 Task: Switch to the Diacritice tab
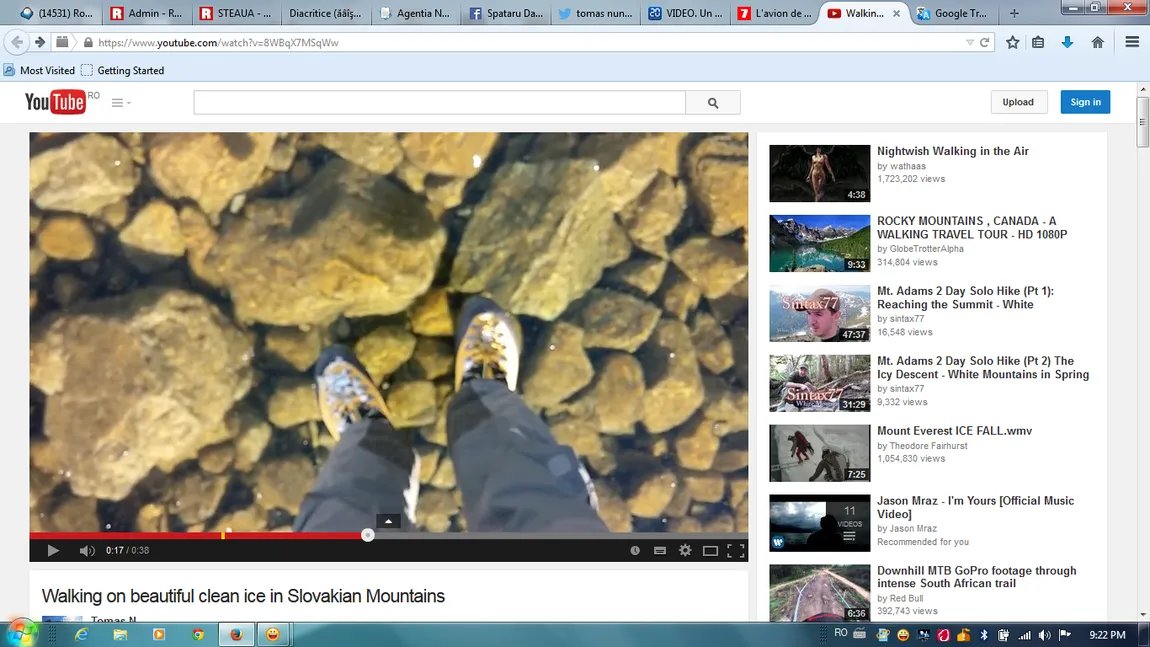326,13
